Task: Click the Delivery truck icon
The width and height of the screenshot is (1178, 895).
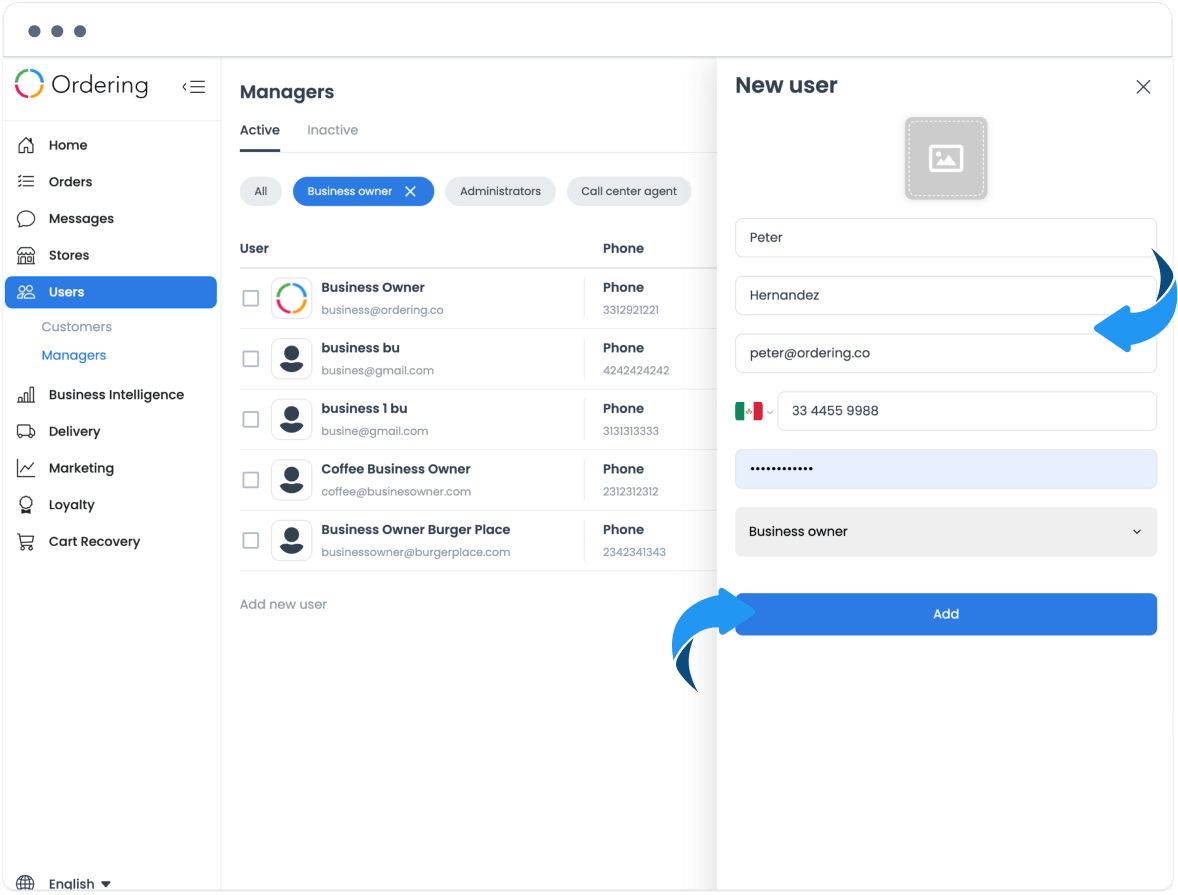Action: [26, 431]
